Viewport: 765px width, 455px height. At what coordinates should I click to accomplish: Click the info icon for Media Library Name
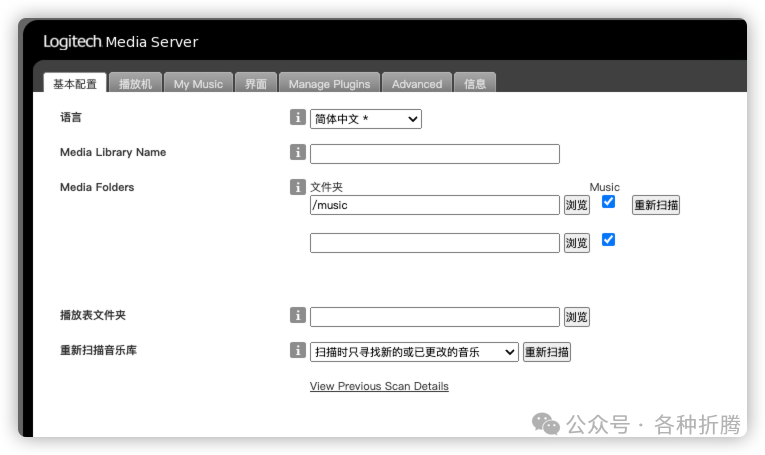(298, 152)
